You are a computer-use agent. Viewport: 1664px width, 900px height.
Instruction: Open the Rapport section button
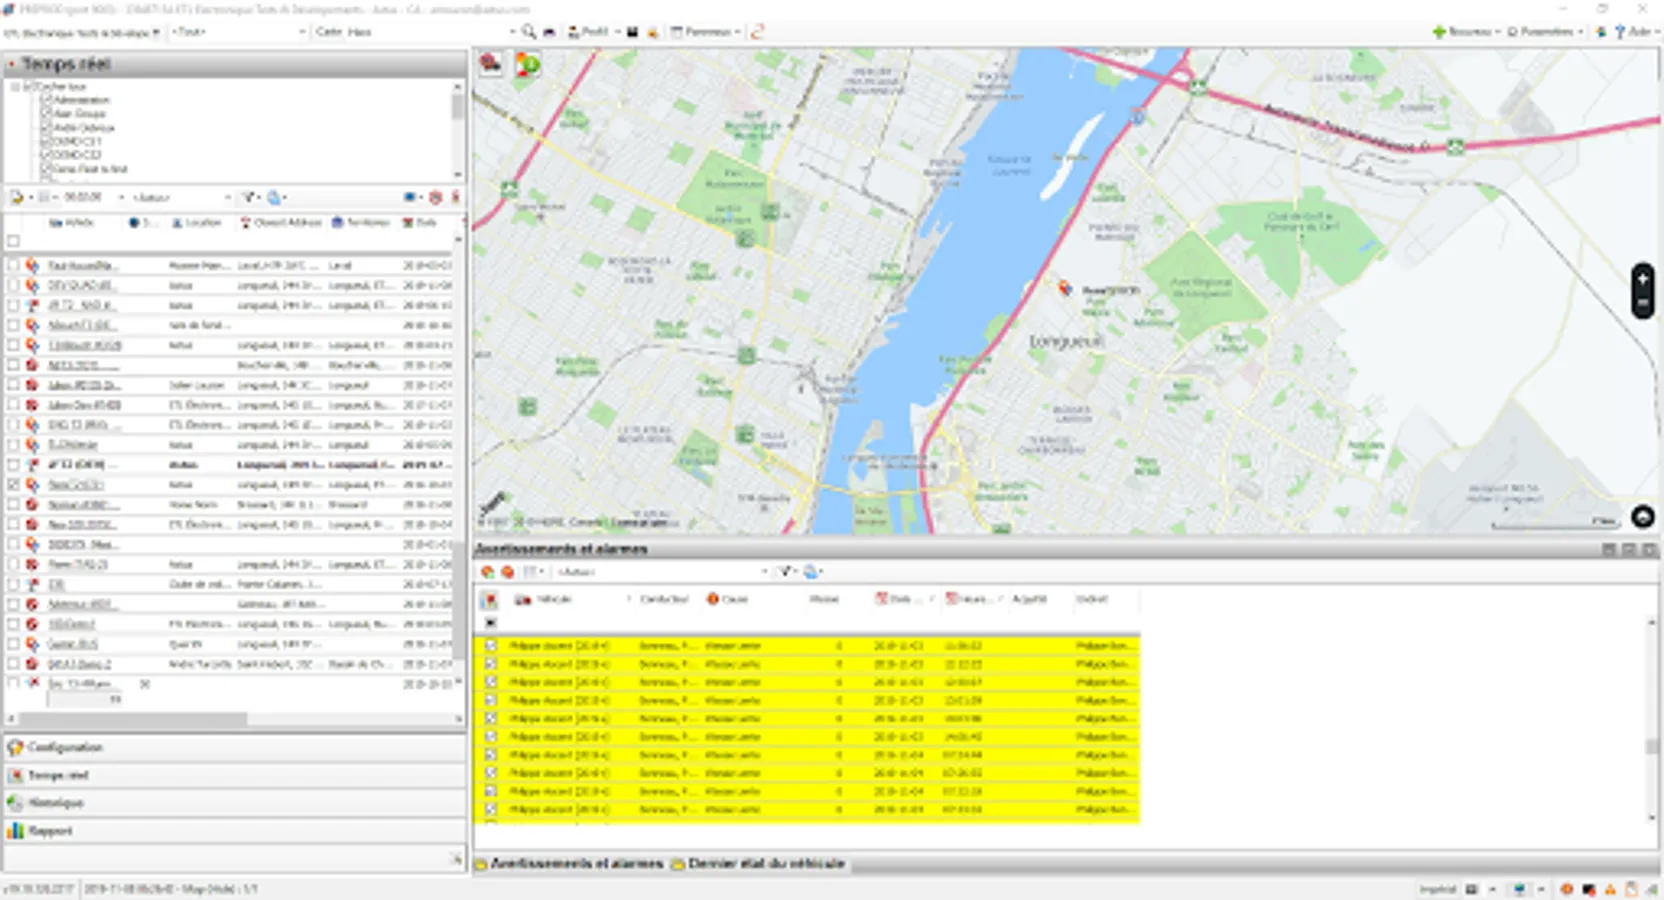50,831
